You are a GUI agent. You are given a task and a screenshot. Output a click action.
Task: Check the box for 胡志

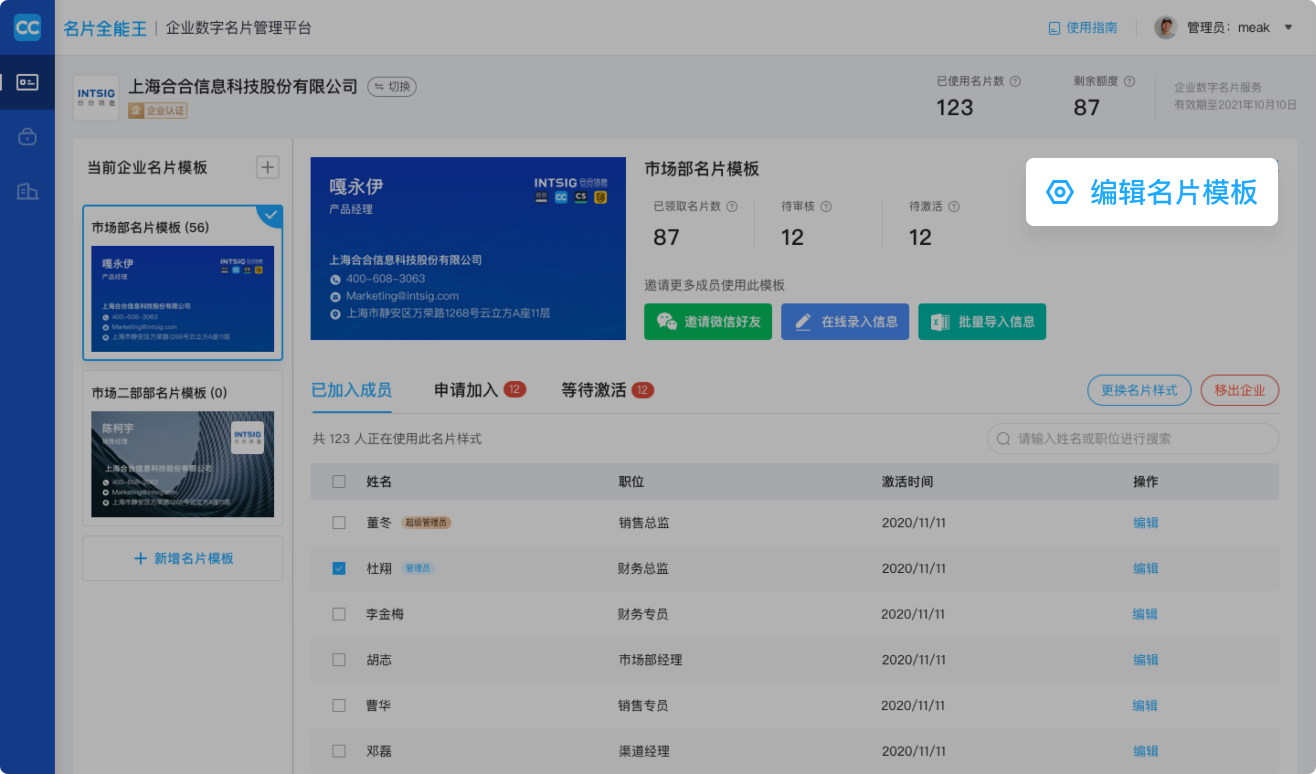point(339,660)
